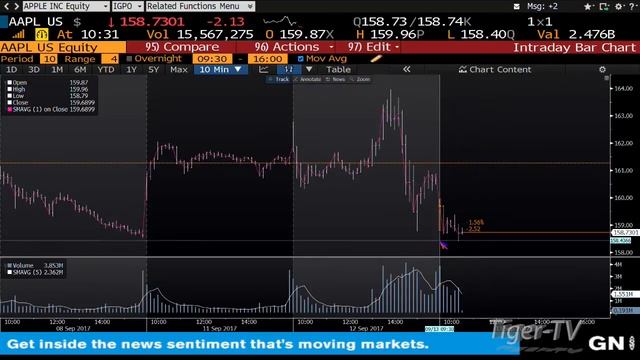Edit the Range value field
The height and width of the screenshot is (360, 640).
110,59
